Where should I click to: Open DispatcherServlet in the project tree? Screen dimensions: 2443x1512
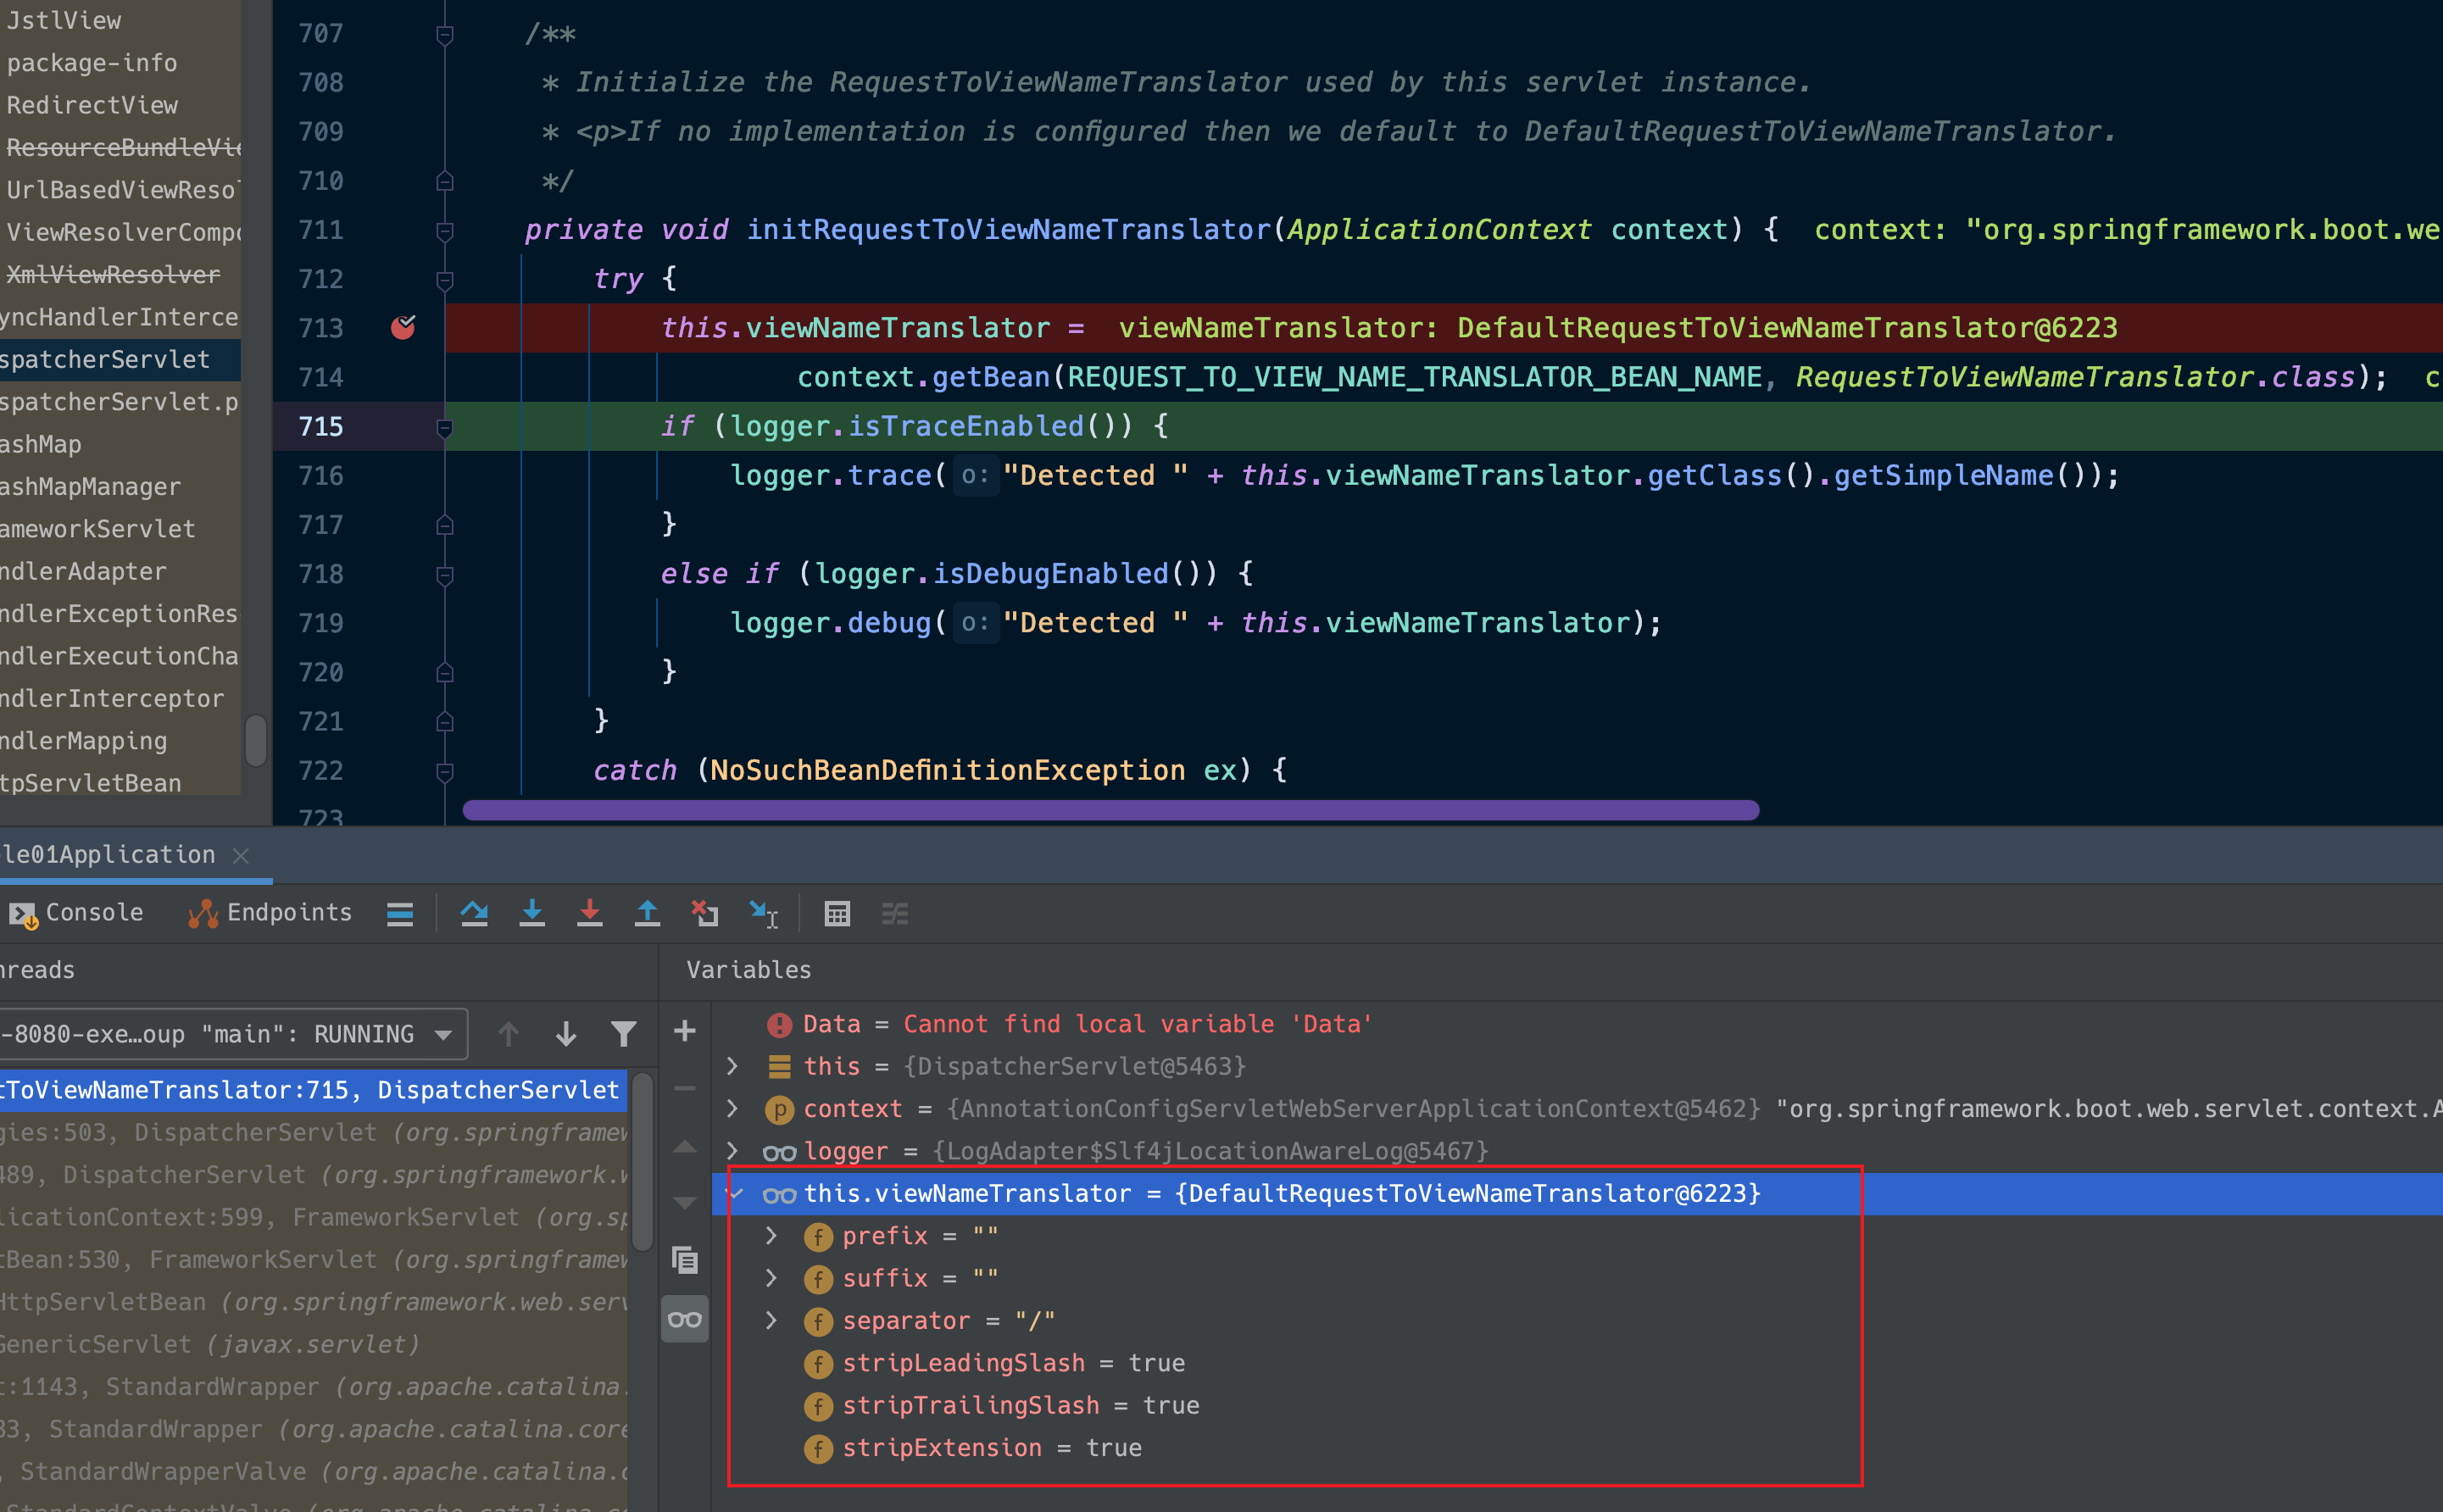105,360
